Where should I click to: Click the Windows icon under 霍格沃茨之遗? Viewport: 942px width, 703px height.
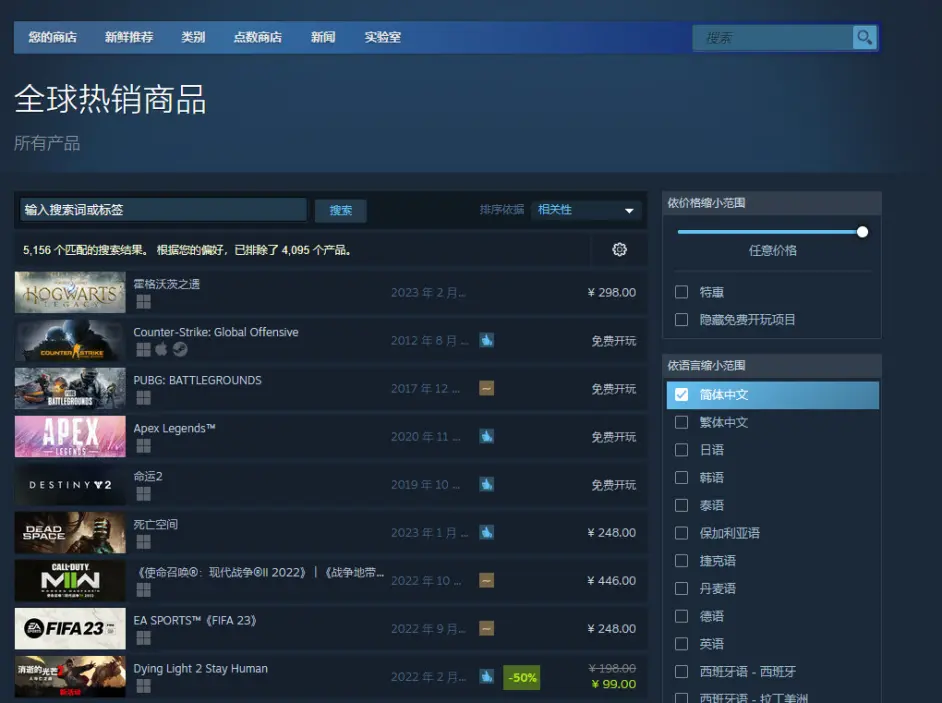pos(143,300)
